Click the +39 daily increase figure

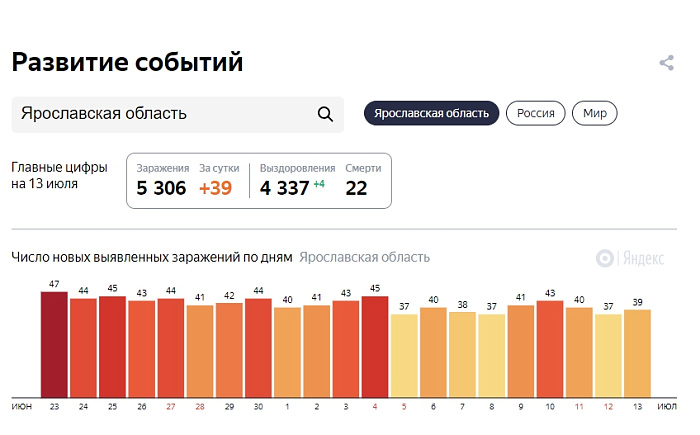pyautogui.click(x=215, y=188)
